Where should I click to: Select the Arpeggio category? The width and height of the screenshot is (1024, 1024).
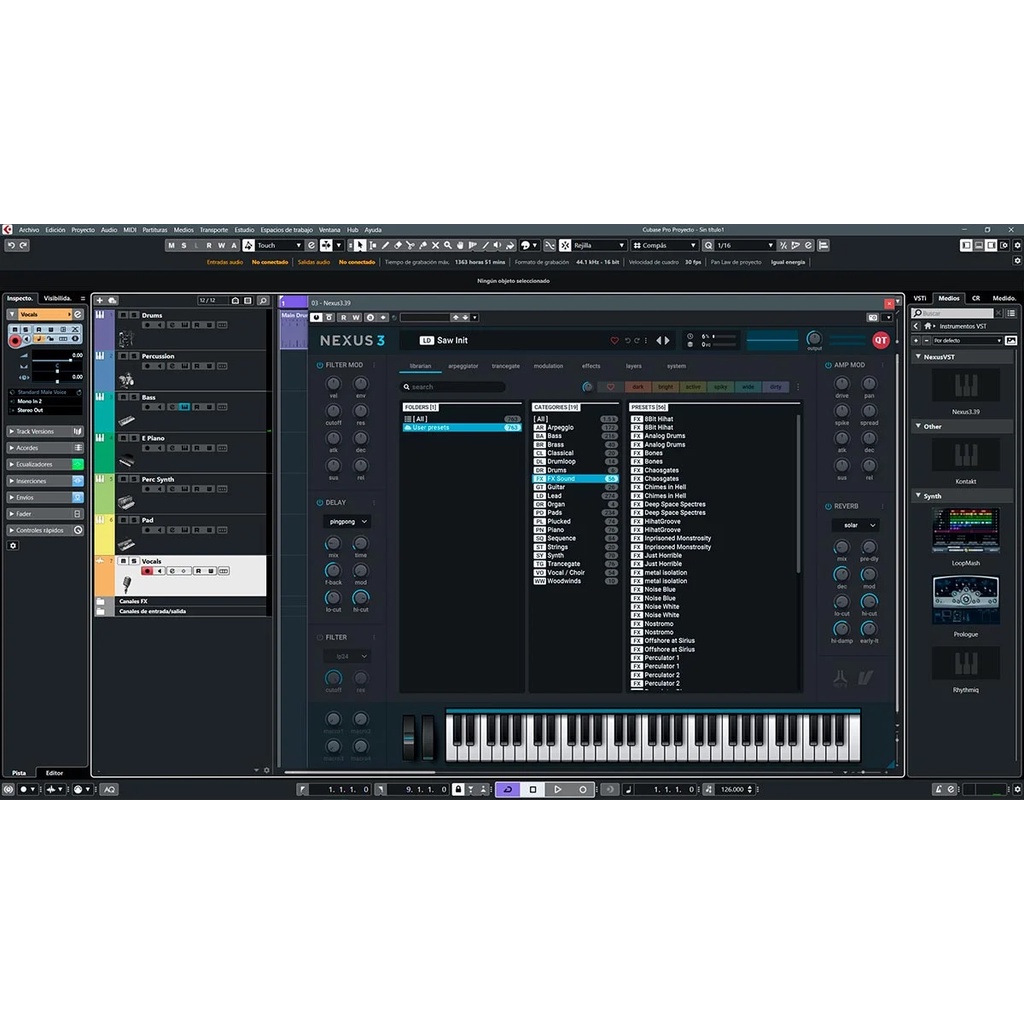[575, 427]
